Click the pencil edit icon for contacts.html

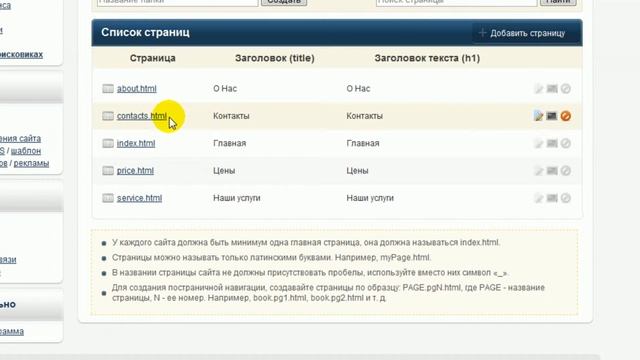pos(539,116)
